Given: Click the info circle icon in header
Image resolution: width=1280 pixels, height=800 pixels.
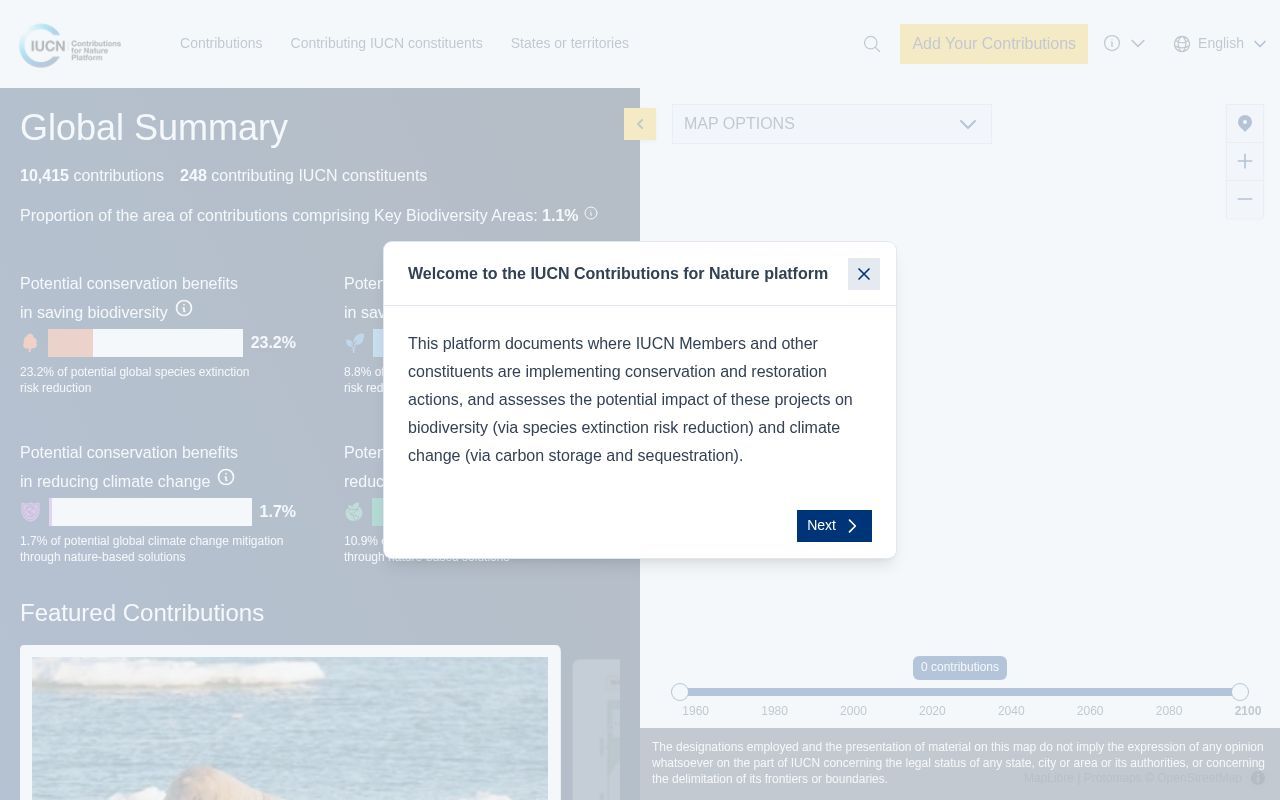Looking at the screenshot, I should click(x=1112, y=43).
